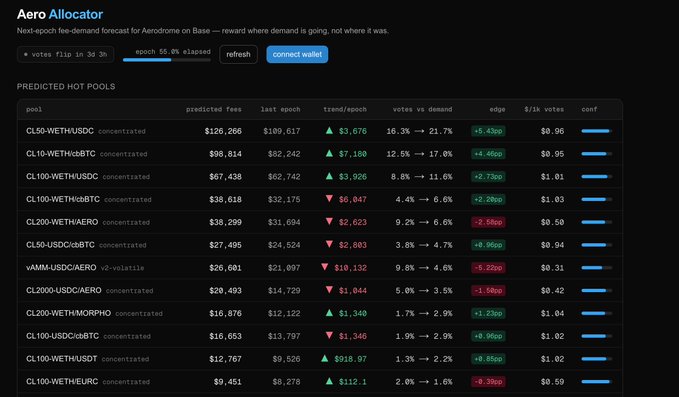
Task: Sort by the last epoch column header
Action: (280, 109)
